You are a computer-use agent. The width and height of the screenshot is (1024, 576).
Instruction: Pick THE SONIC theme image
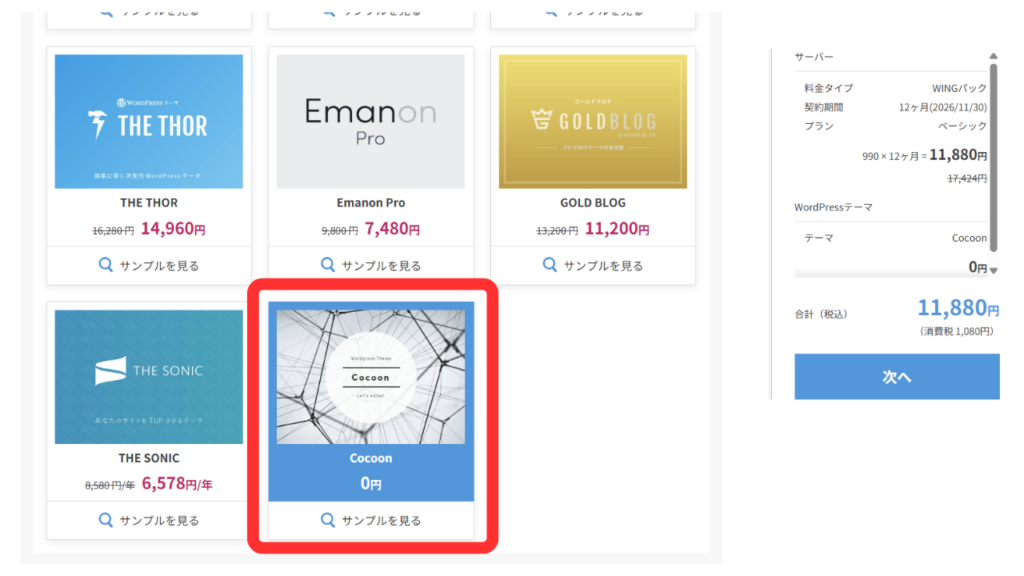click(149, 376)
